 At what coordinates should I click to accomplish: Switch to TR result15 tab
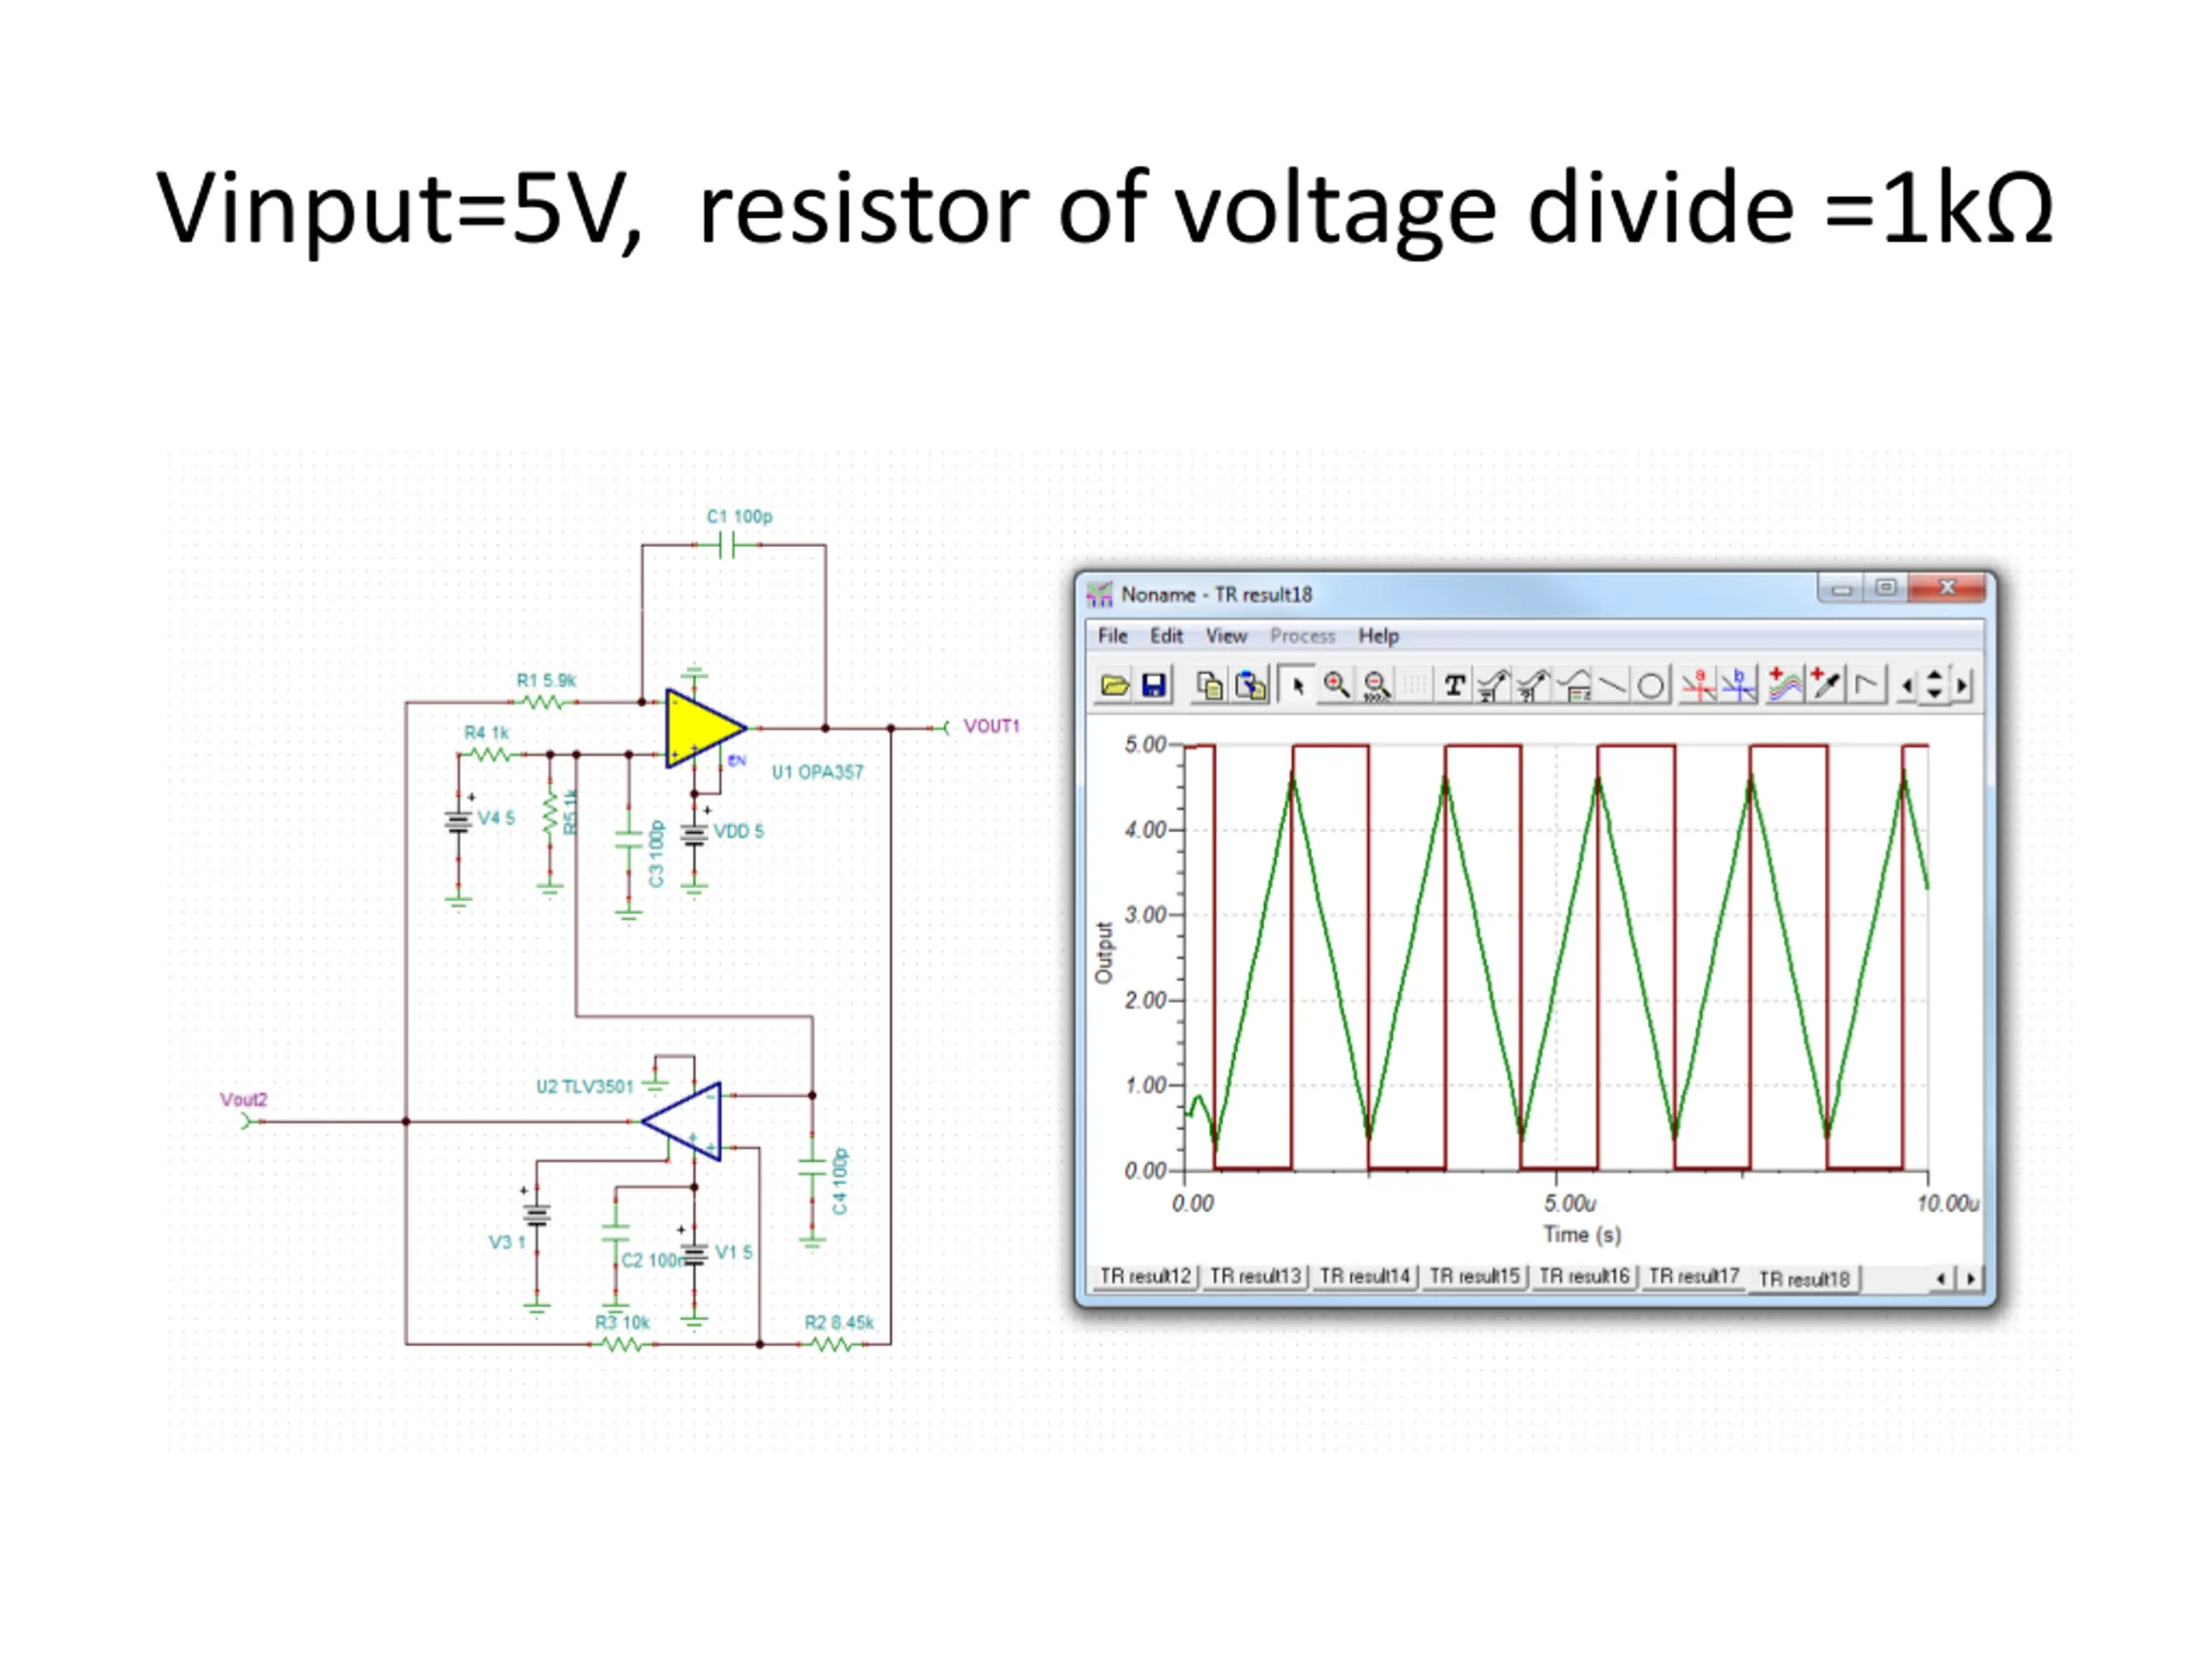click(x=1474, y=1277)
